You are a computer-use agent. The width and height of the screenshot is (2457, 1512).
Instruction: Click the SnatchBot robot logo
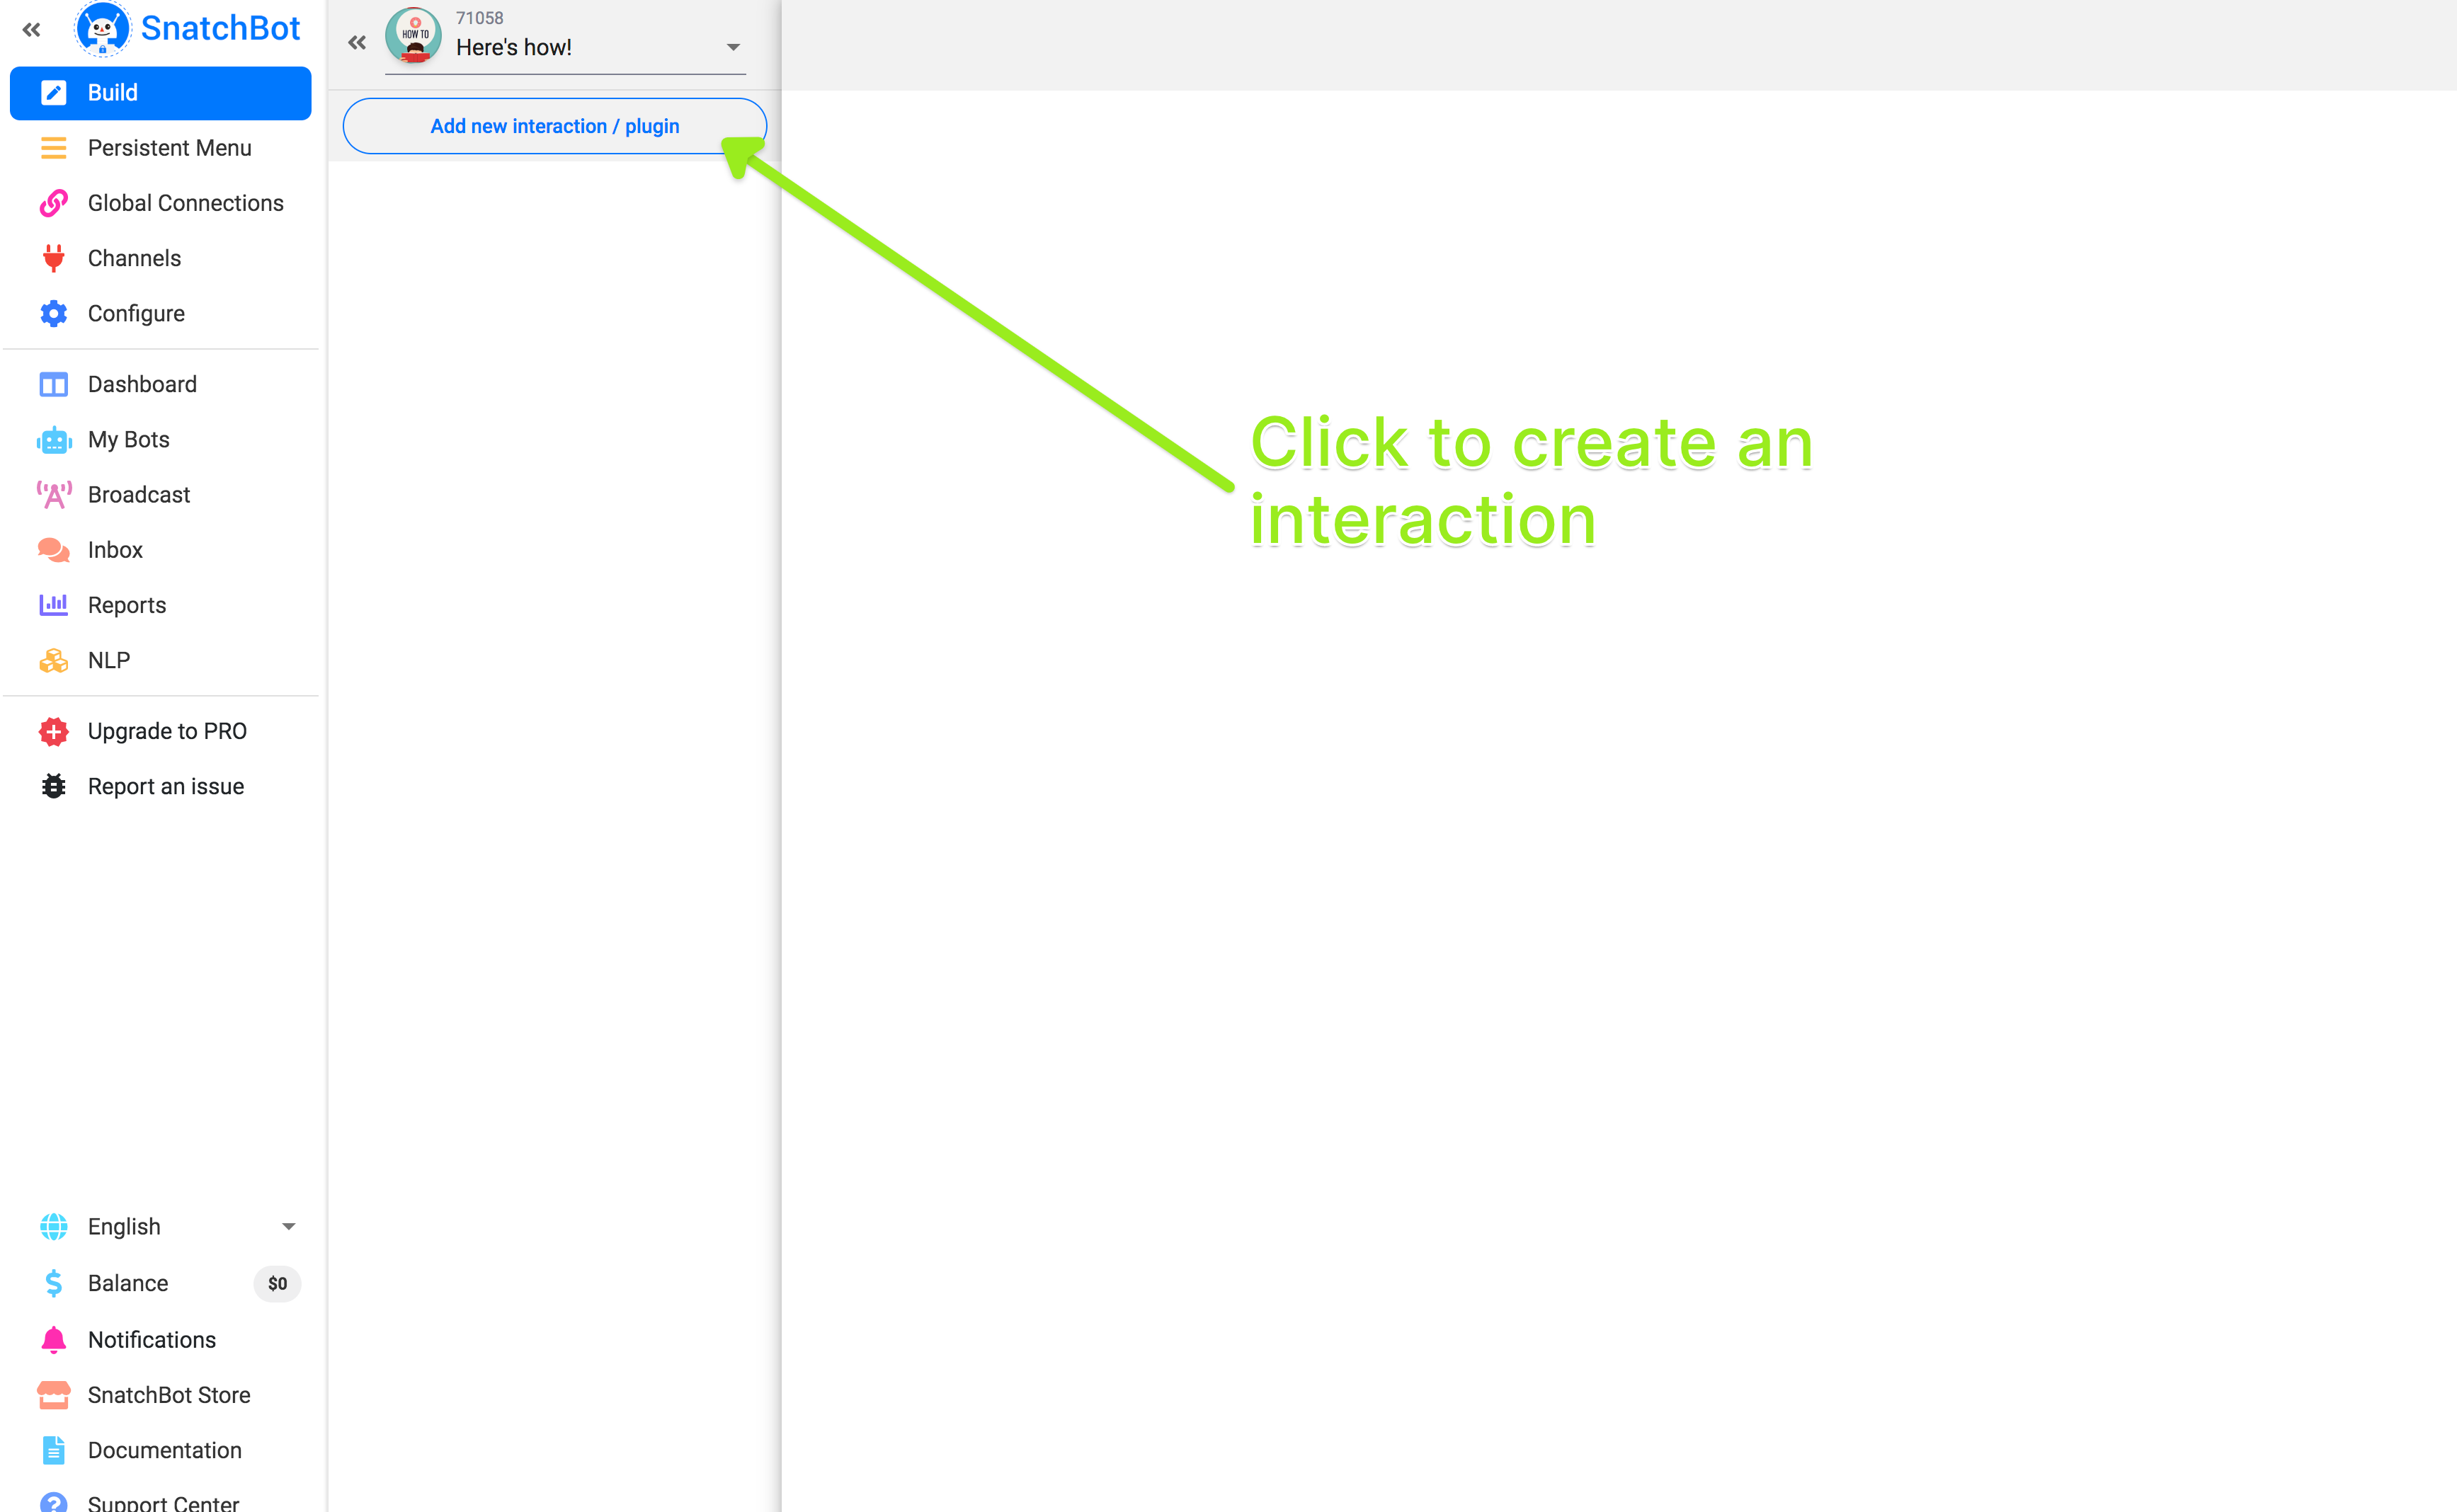coord(102,29)
